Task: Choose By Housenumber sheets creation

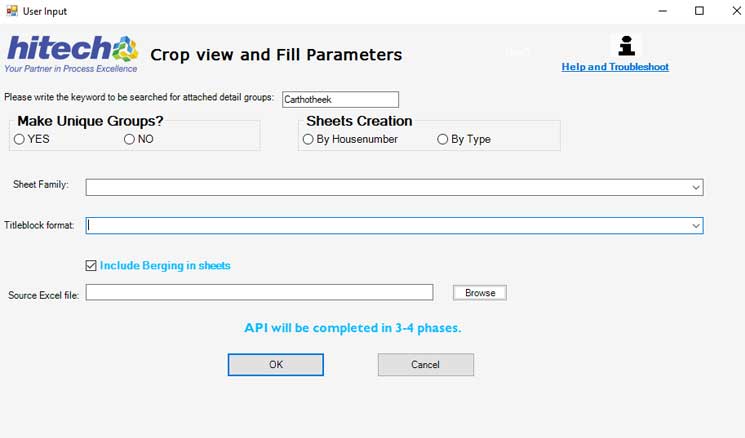Action: tap(308, 139)
